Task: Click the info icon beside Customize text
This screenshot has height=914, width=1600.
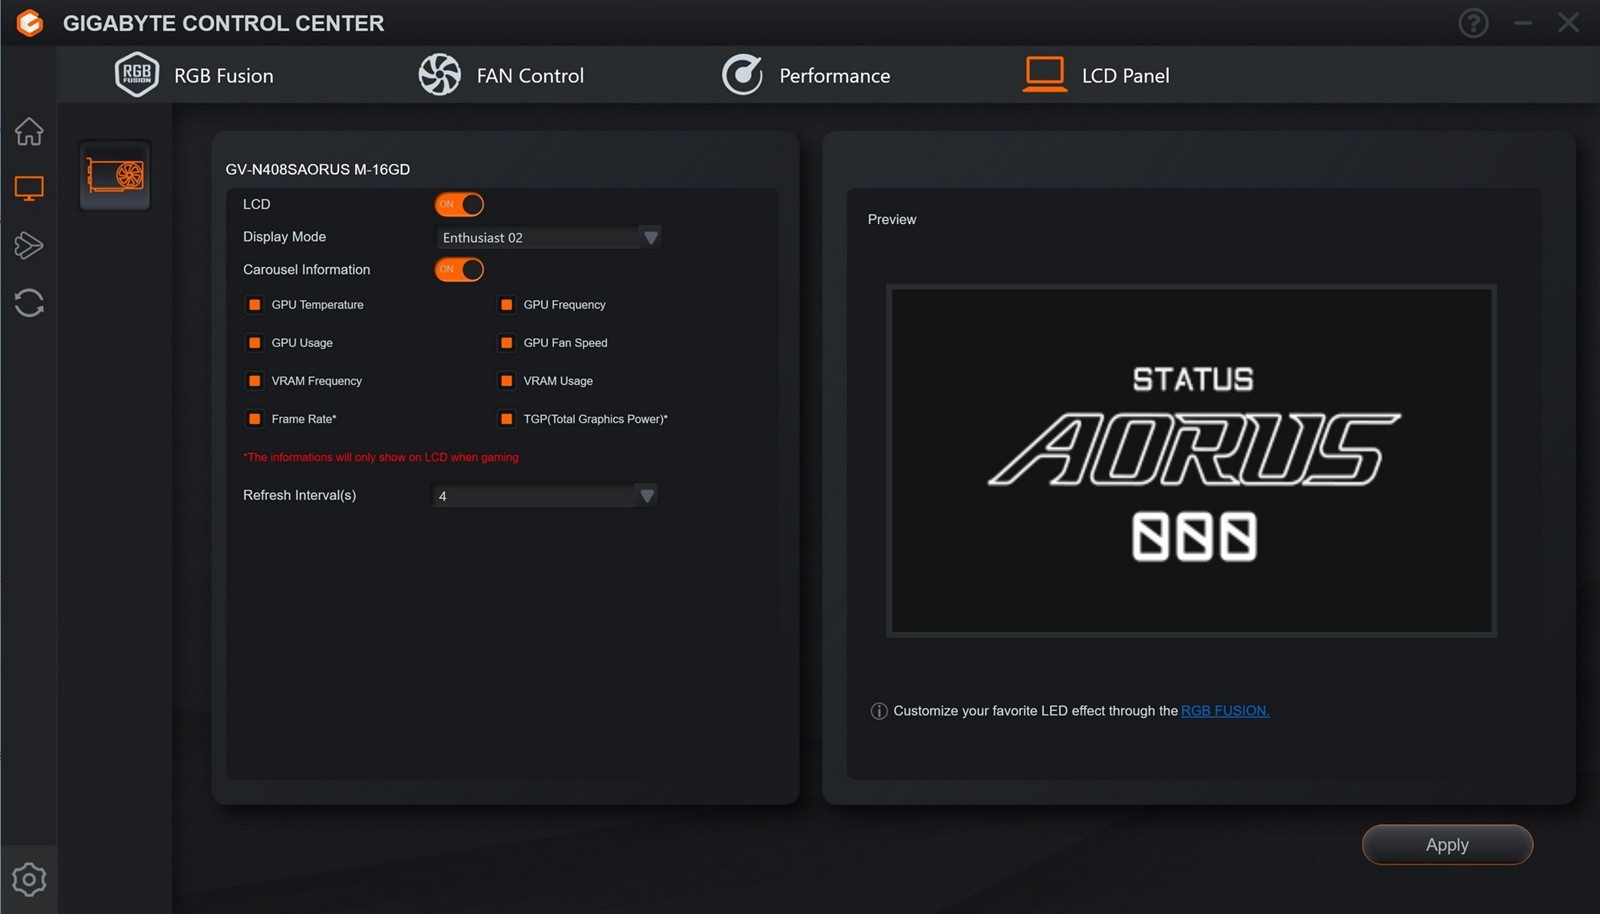Action: [879, 711]
